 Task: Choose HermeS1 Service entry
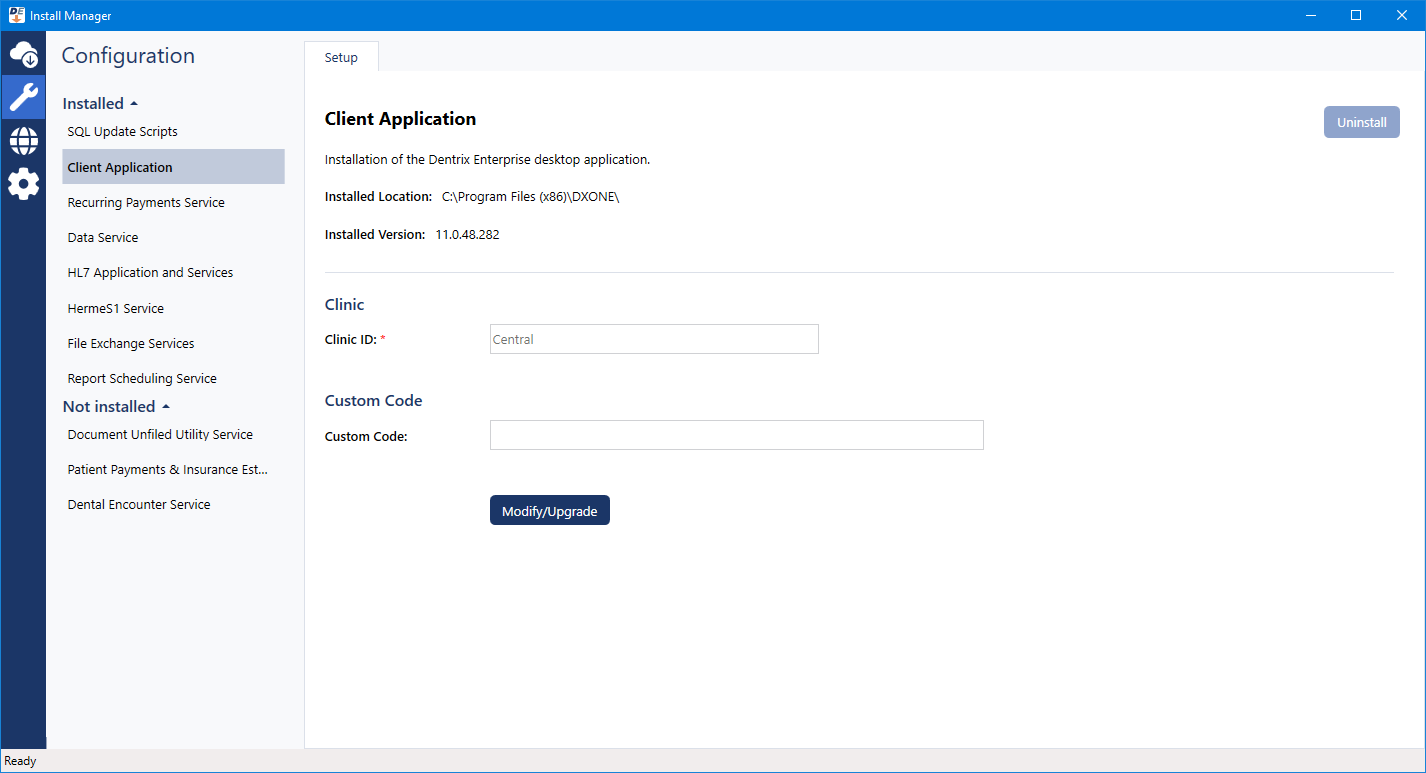[x=116, y=309]
